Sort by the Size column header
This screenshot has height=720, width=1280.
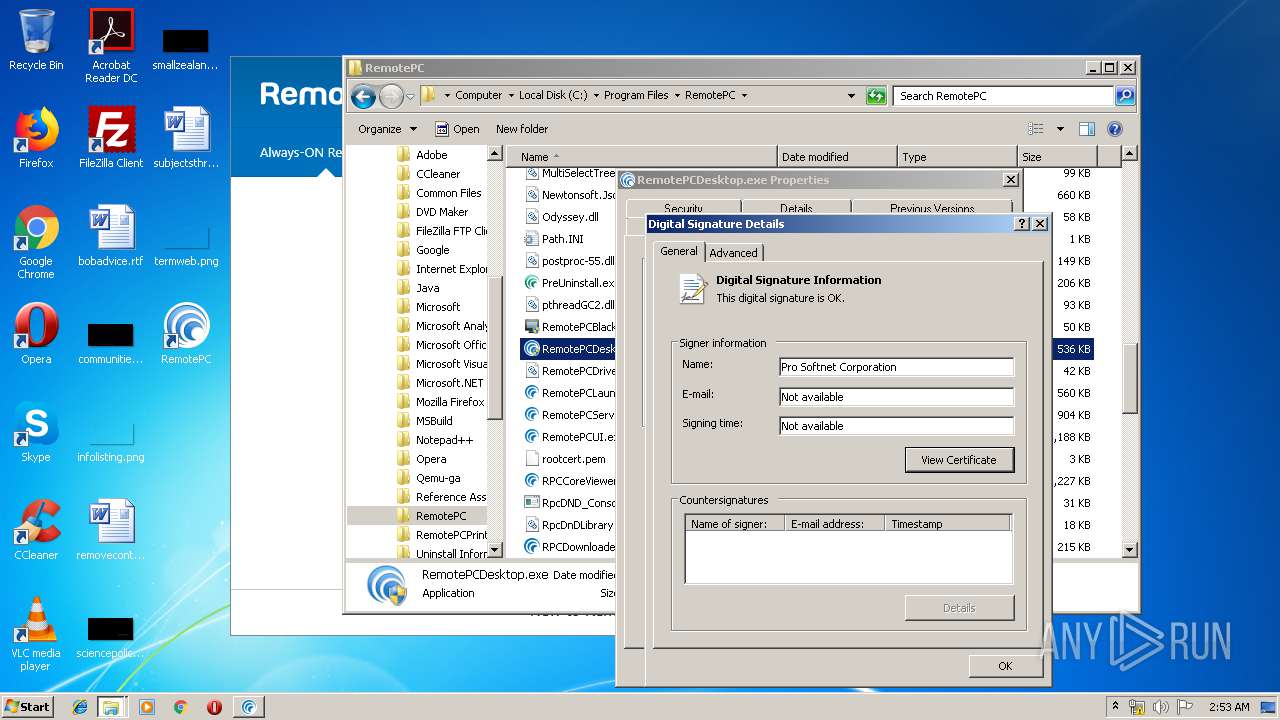tap(1057, 157)
